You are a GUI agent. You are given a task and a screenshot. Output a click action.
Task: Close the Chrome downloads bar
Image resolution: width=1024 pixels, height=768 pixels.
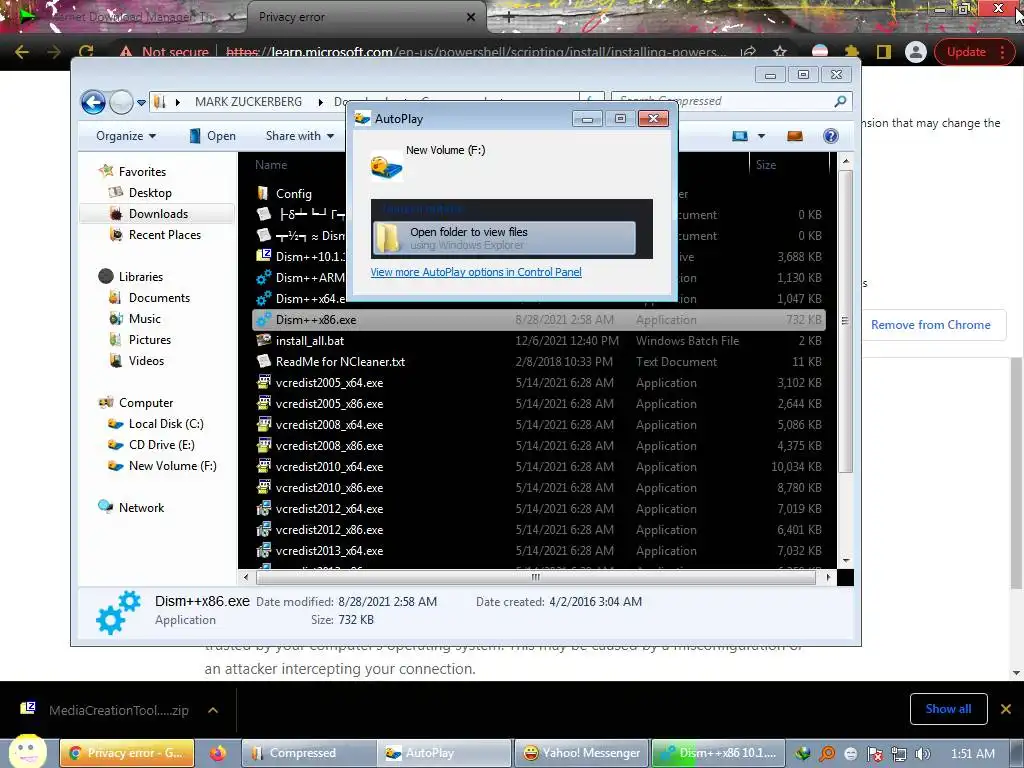(x=1006, y=709)
